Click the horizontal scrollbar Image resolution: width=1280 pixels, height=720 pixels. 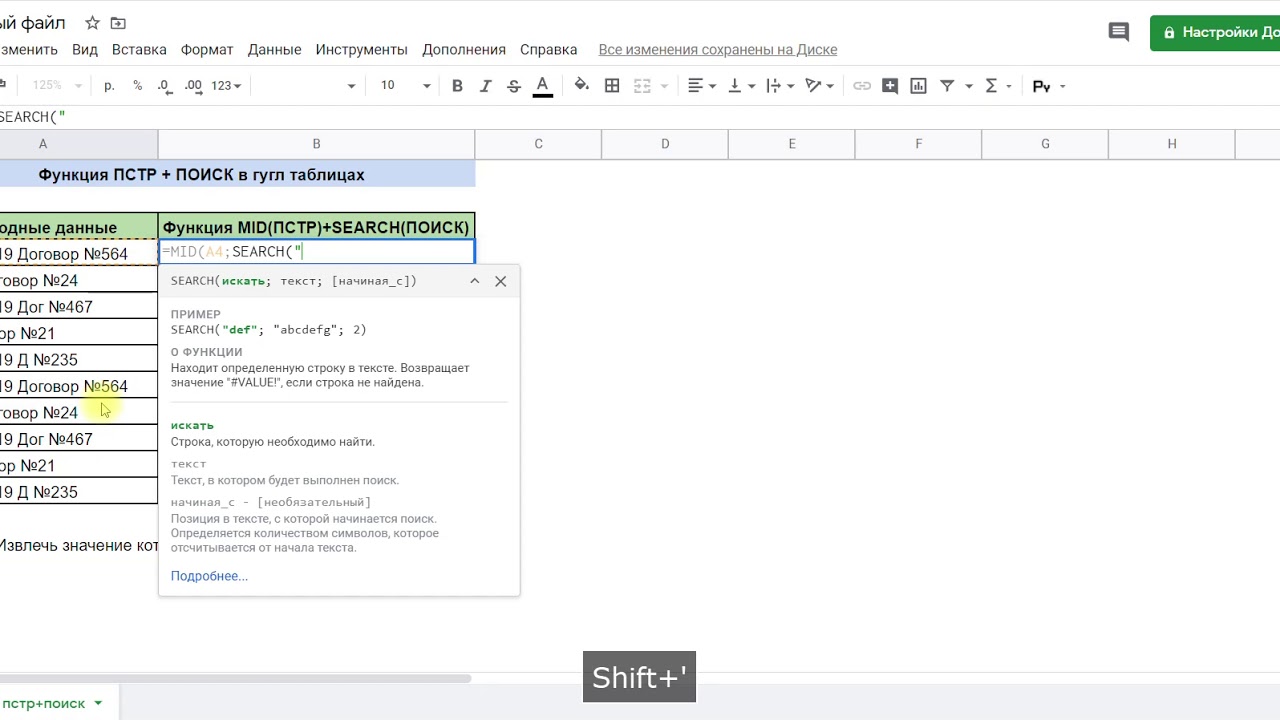pyautogui.click(x=235, y=678)
